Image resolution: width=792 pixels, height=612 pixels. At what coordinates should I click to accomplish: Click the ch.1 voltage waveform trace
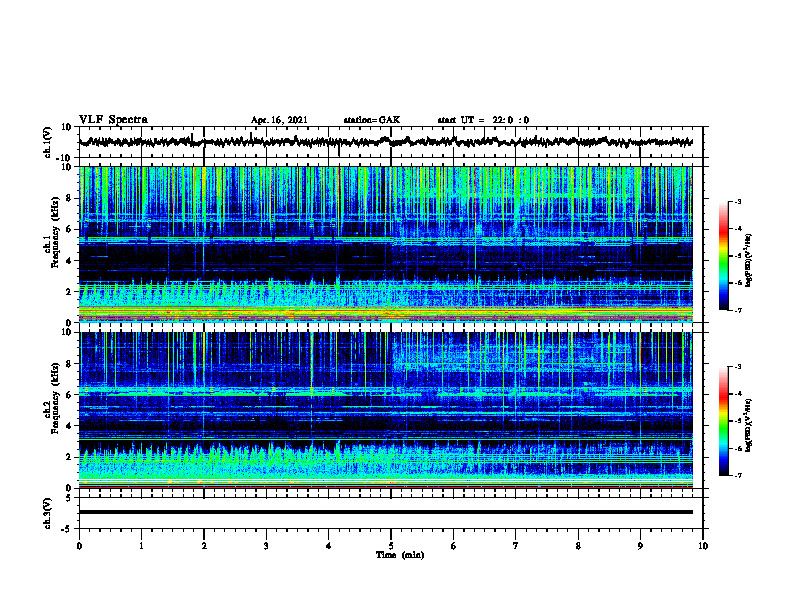pyautogui.click(x=385, y=142)
